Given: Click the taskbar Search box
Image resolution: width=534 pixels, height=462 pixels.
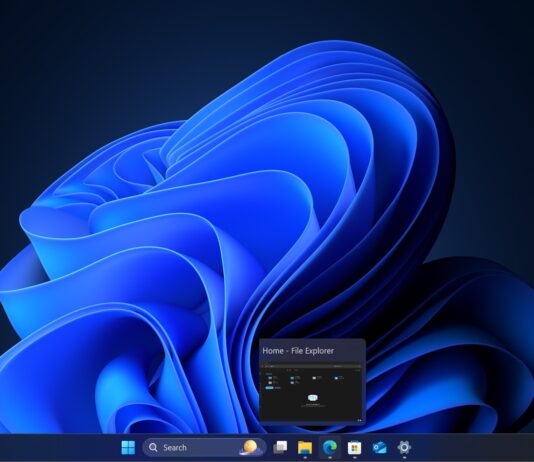Looking at the screenshot, I should pyautogui.click(x=204, y=447).
